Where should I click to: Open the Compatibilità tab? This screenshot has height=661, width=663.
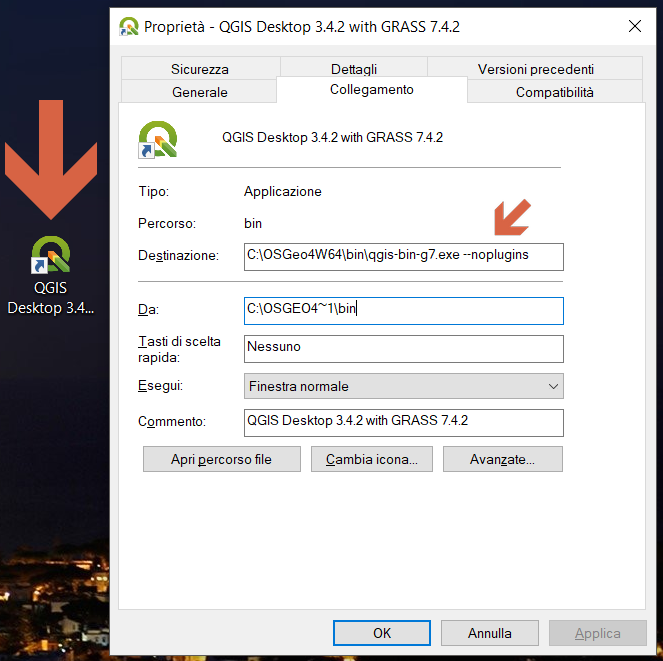tap(554, 92)
